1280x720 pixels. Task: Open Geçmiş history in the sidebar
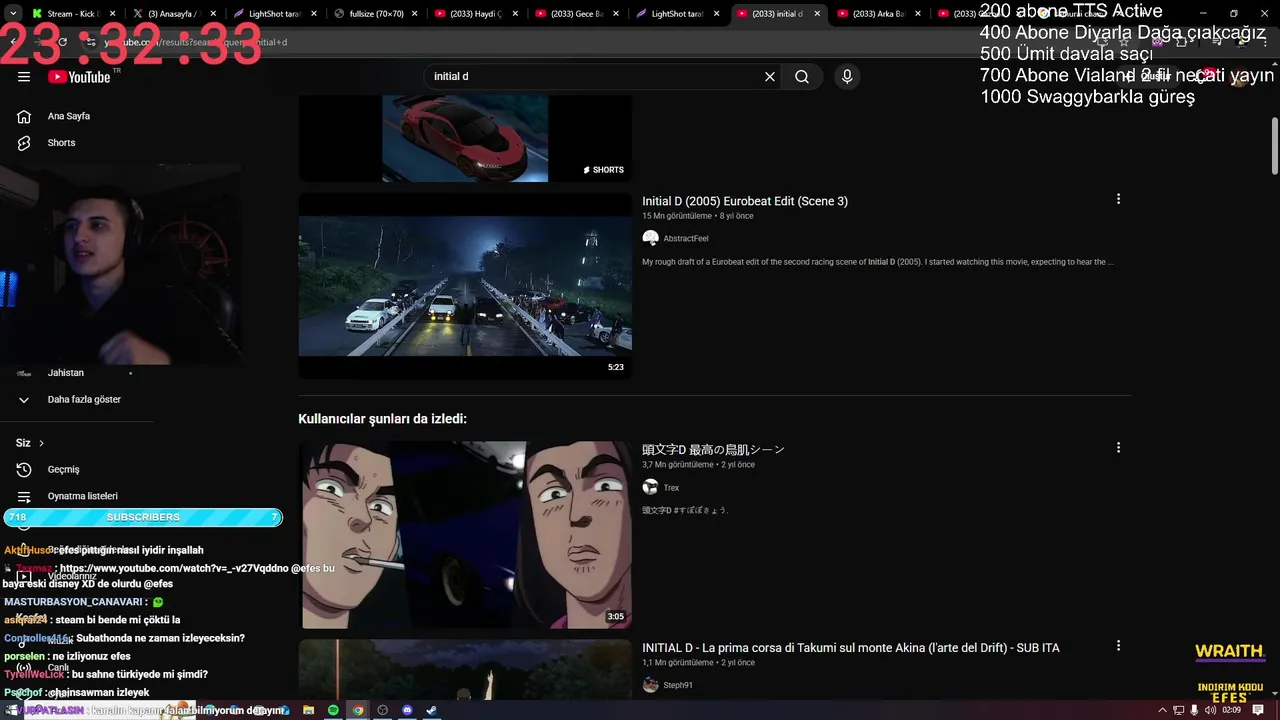pyautogui.click(x=63, y=470)
